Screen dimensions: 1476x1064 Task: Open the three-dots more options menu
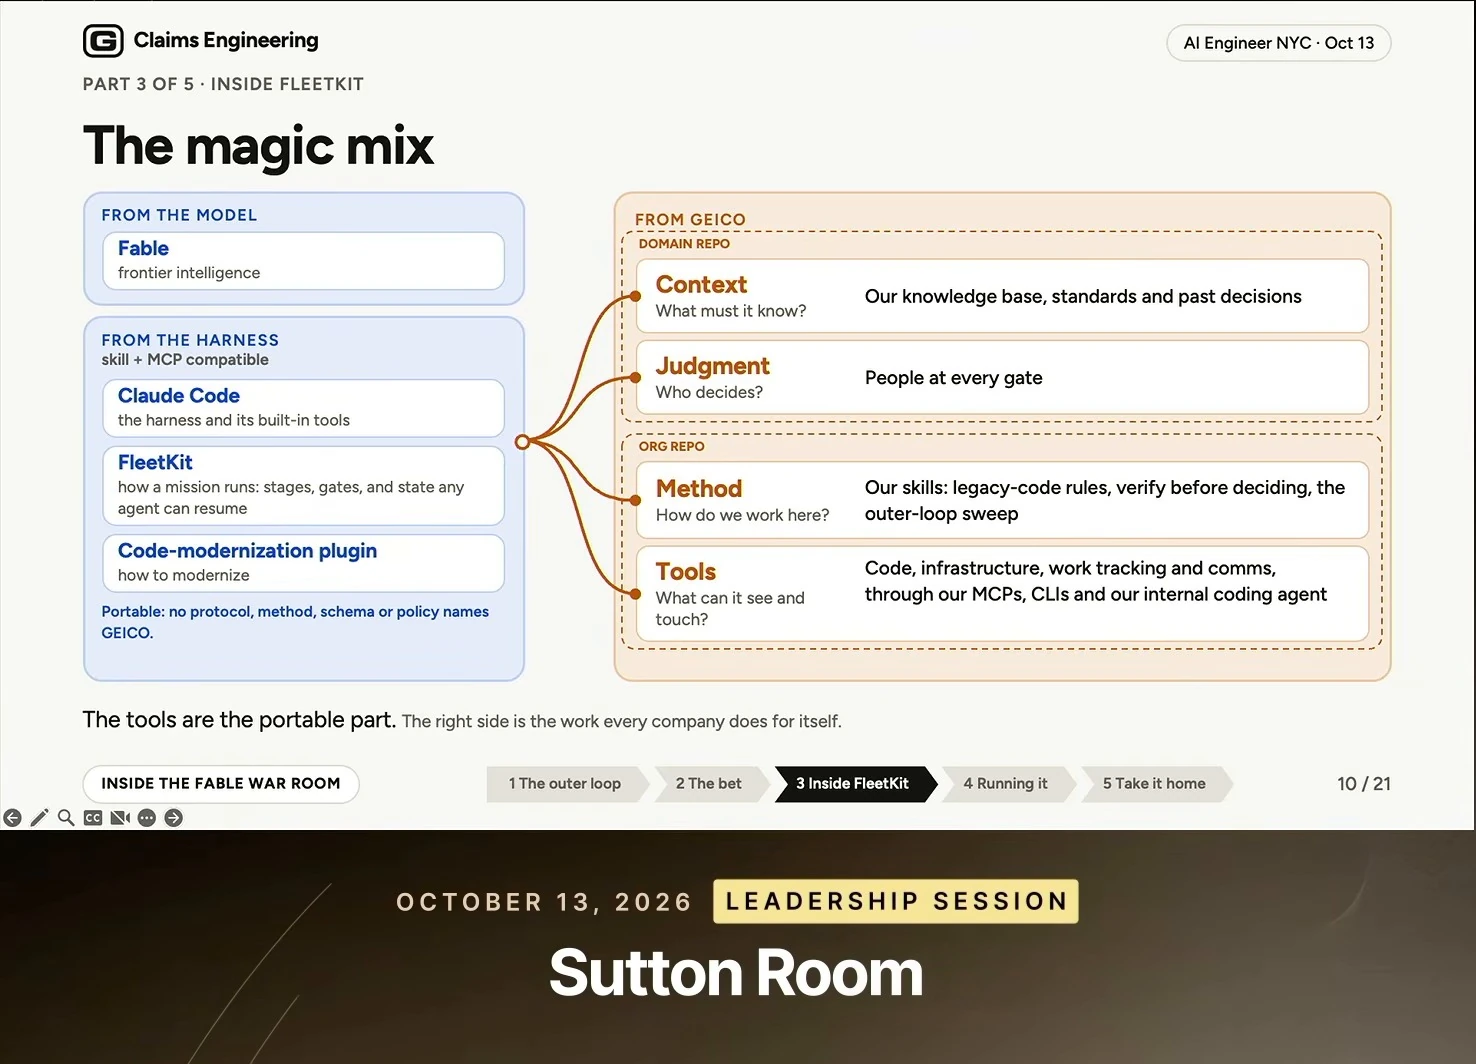(x=147, y=818)
